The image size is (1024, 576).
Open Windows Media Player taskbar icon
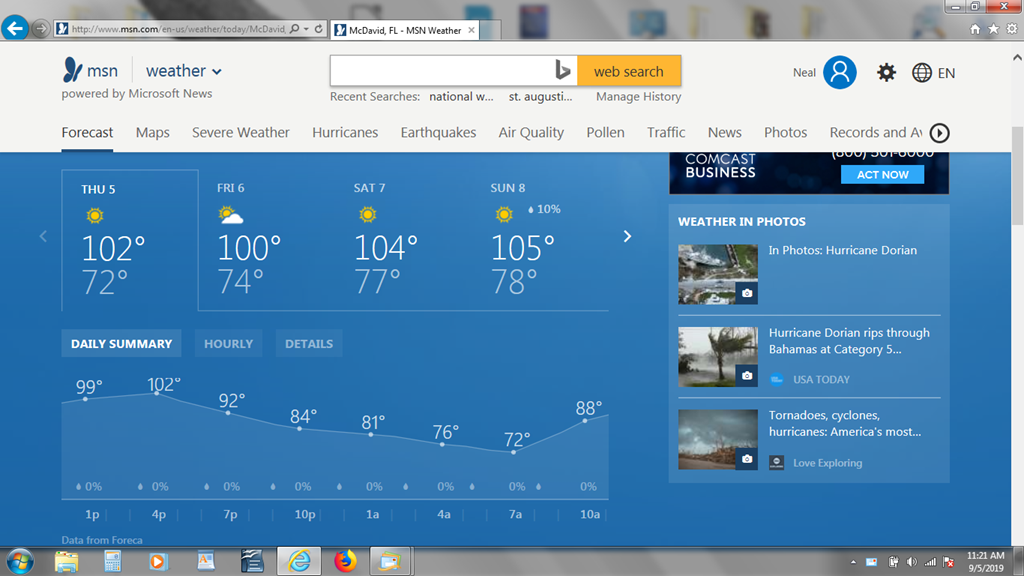coord(158,561)
